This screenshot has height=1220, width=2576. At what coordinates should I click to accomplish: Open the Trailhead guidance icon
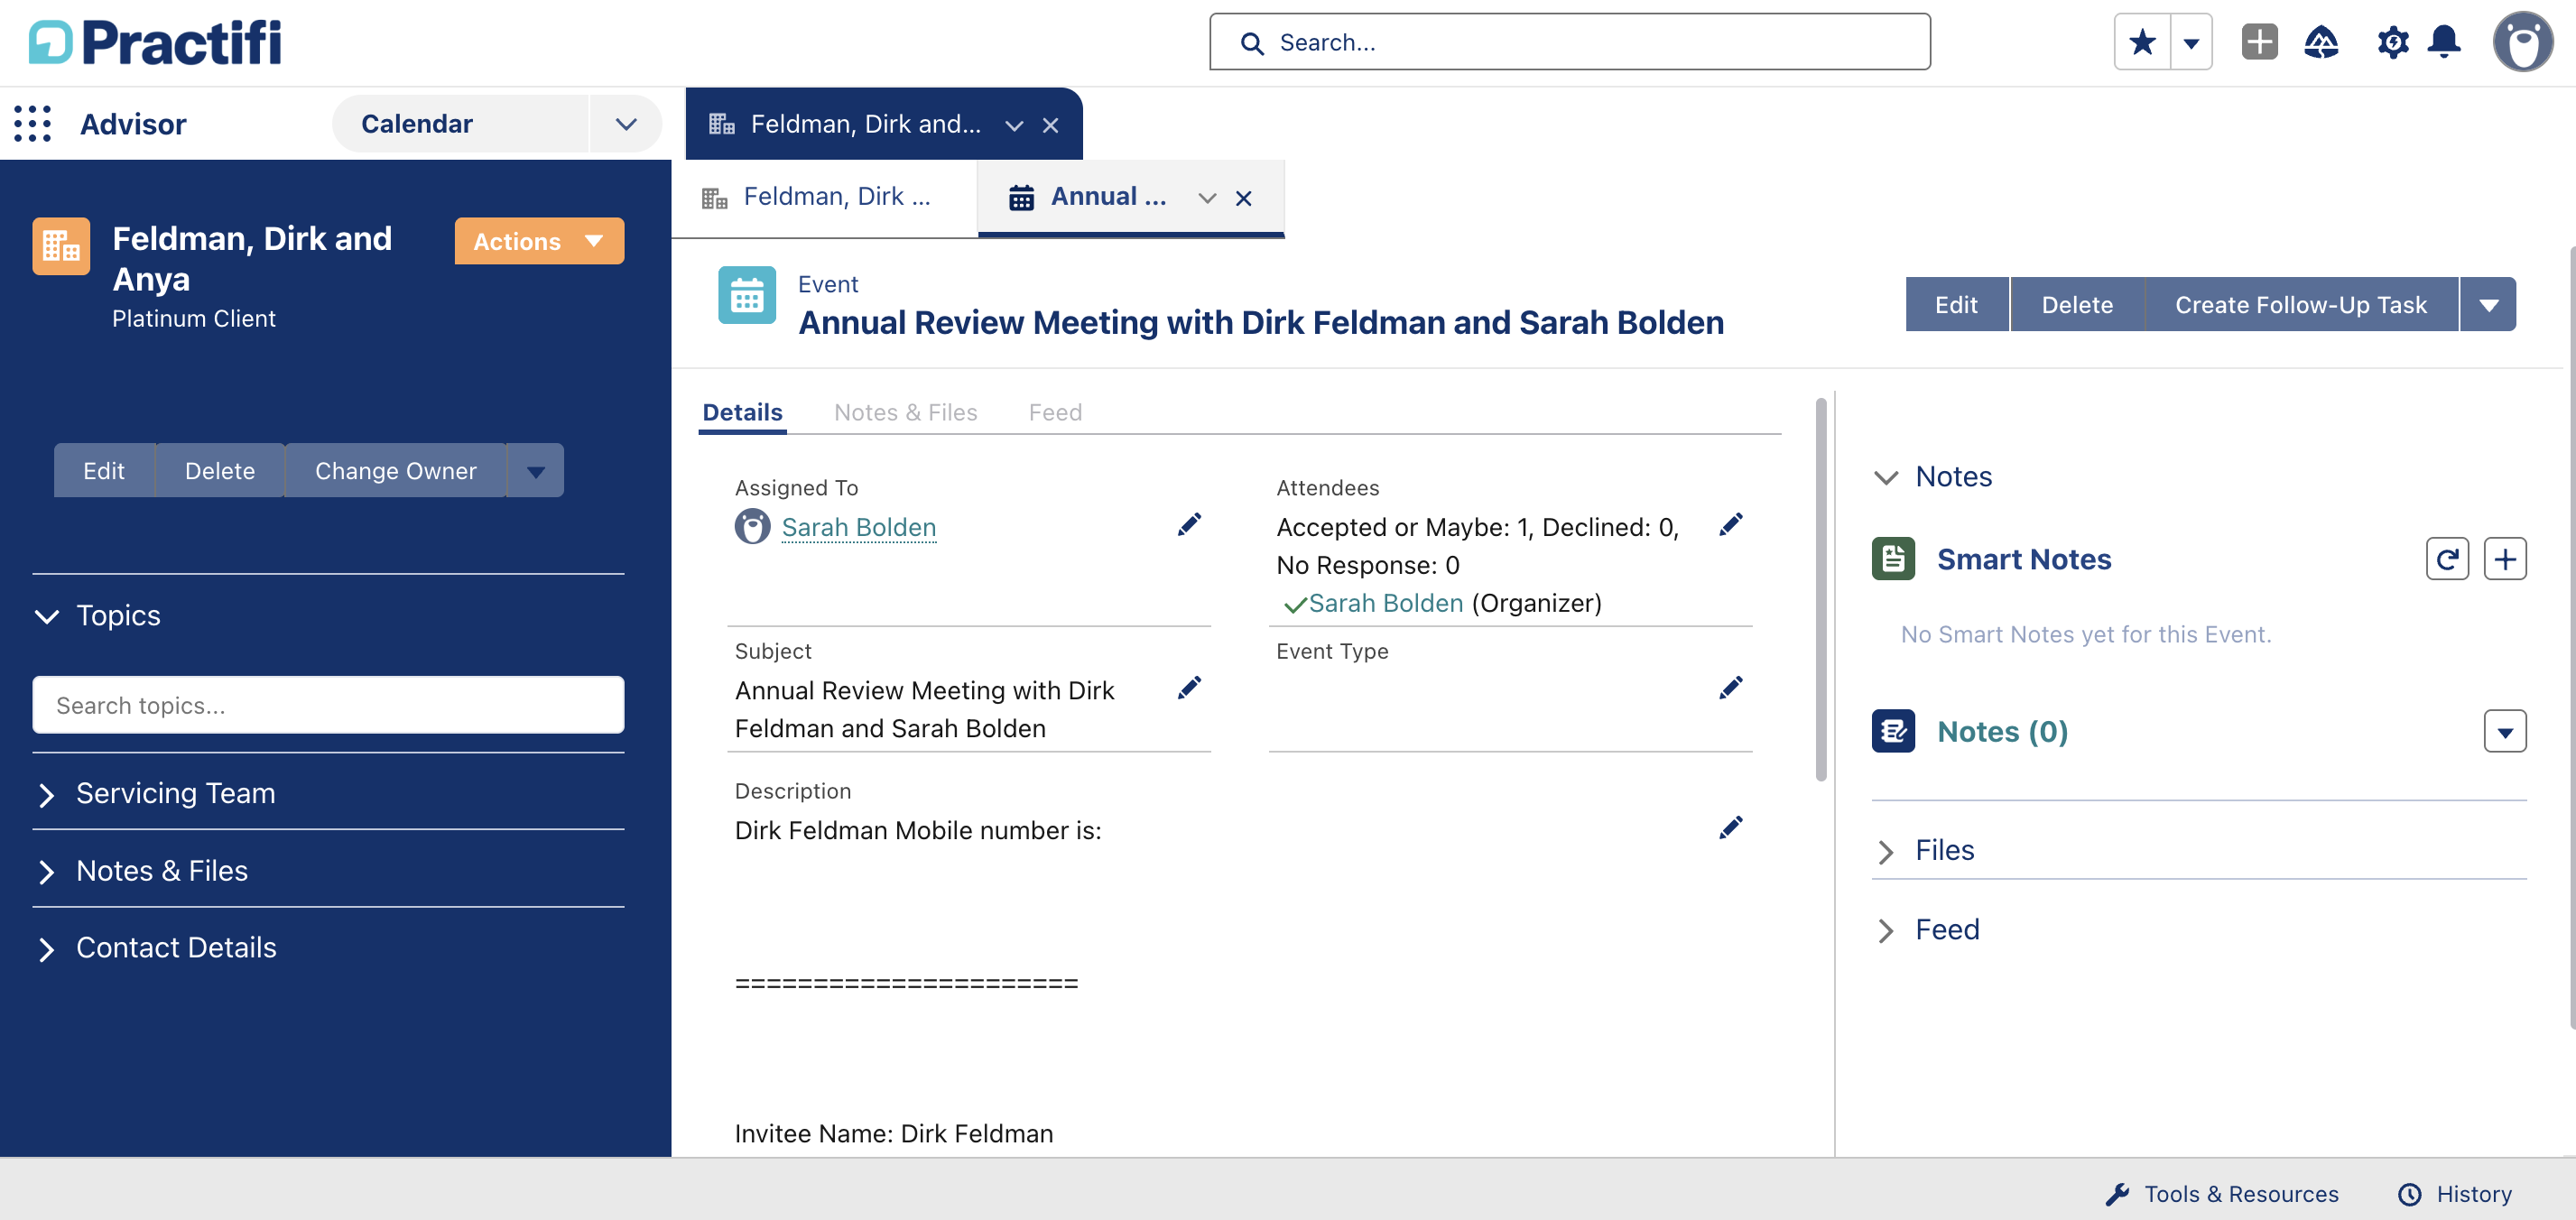pyautogui.click(x=2321, y=42)
